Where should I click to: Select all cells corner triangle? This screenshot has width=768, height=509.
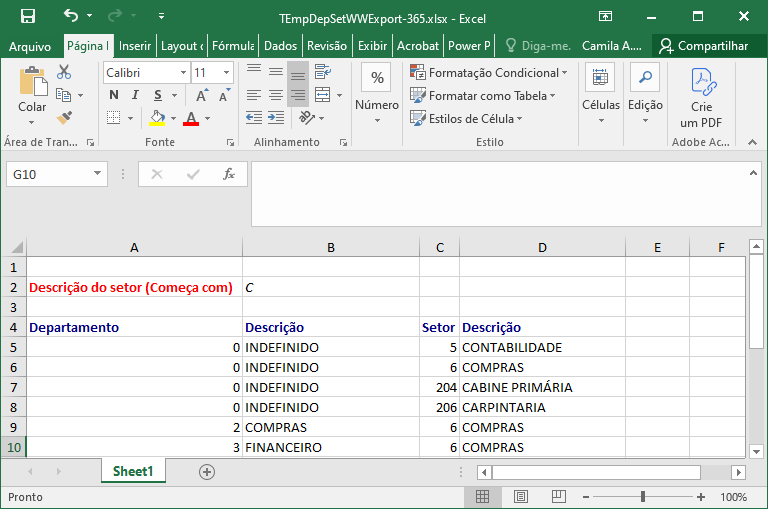pos(17,247)
